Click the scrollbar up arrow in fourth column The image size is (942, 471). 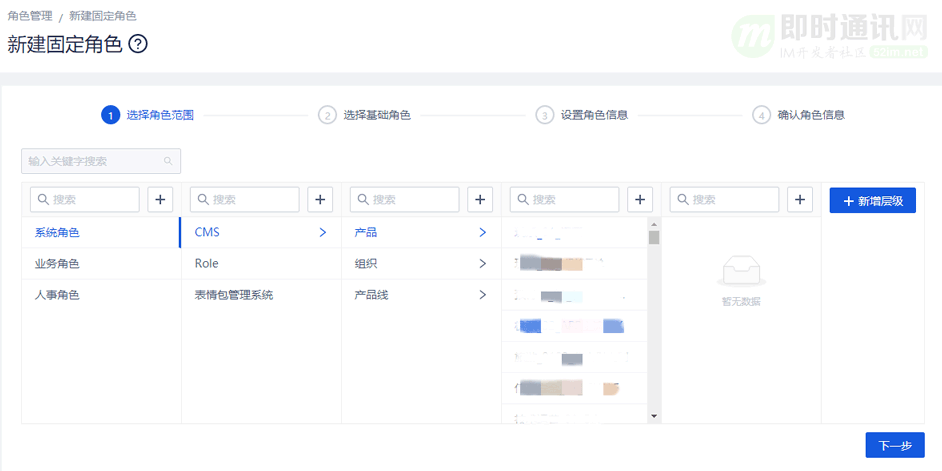(x=654, y=223)
